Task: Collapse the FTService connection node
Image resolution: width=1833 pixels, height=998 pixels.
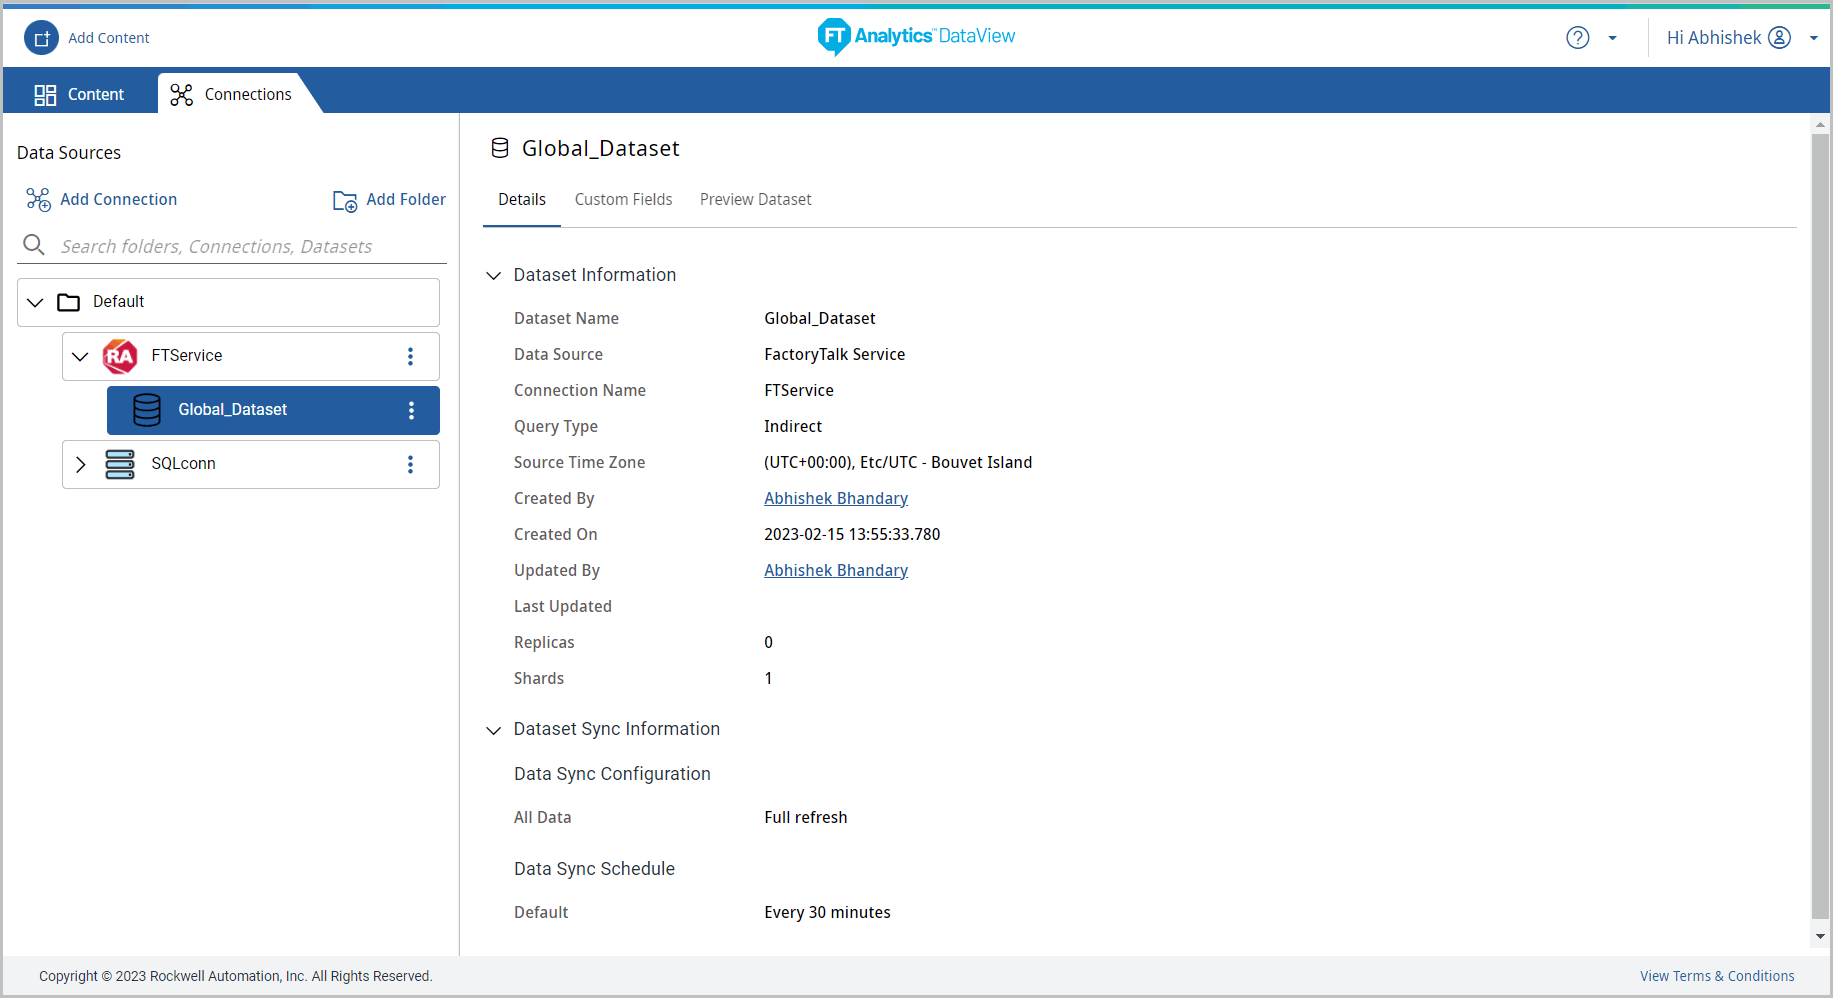Action: click(80, 357)
